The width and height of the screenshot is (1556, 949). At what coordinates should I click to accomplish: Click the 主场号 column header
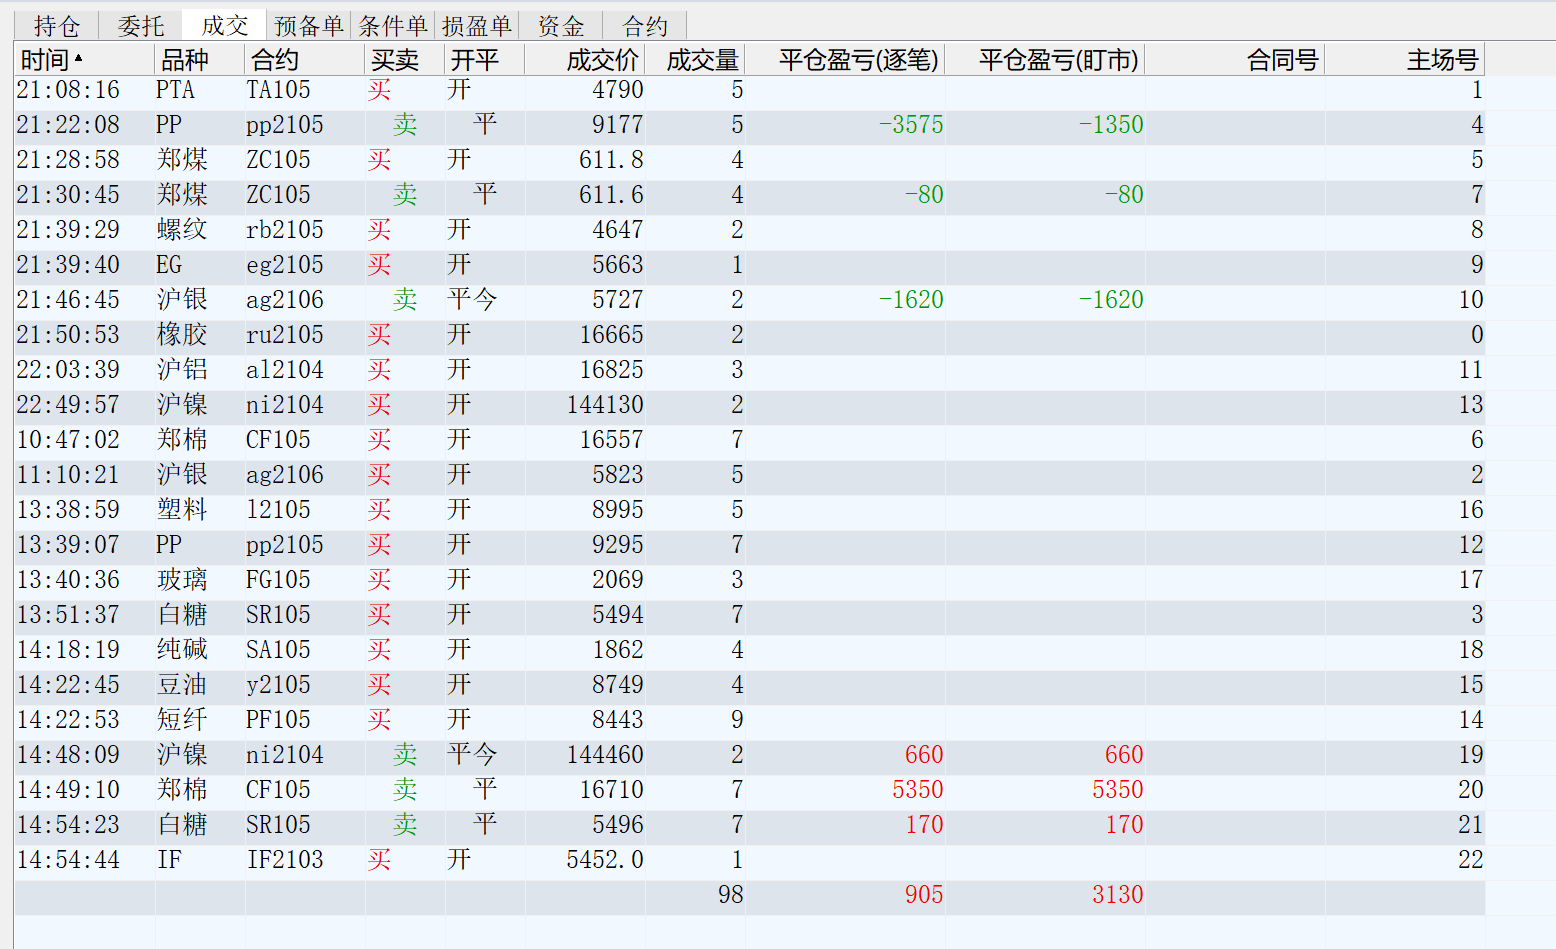pos(1405,60)
